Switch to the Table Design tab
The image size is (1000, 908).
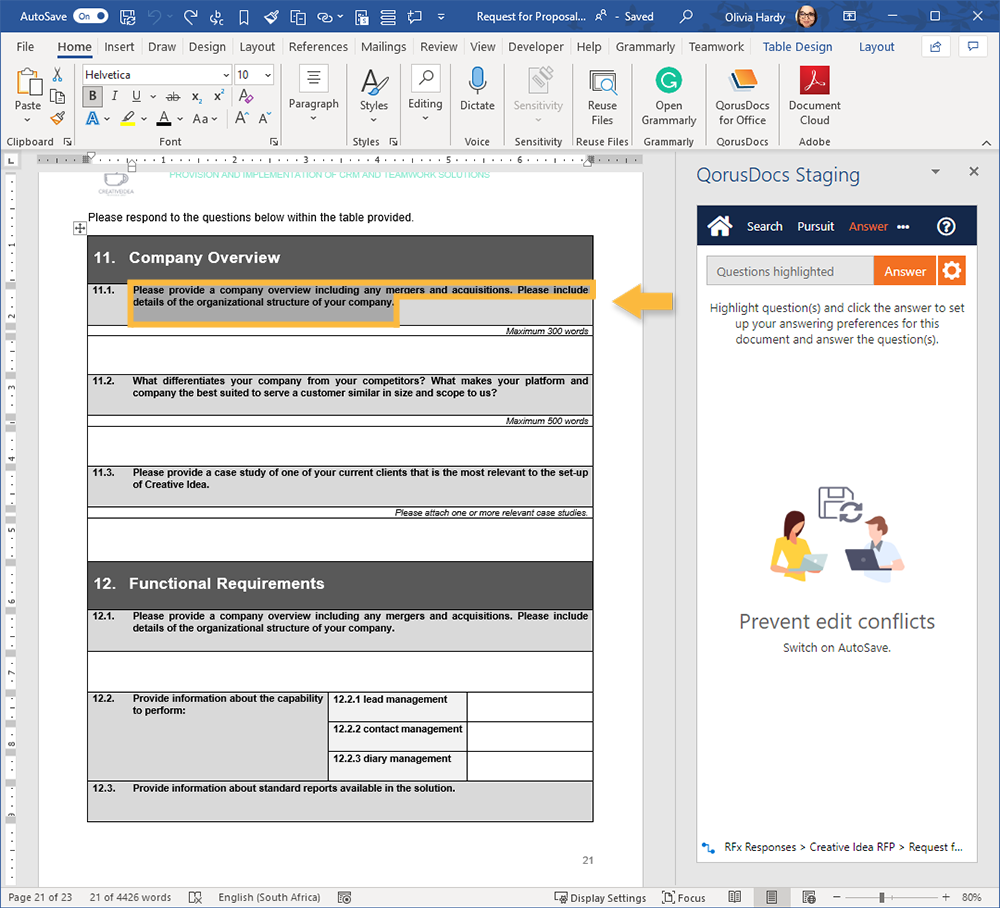pos(797,47)
